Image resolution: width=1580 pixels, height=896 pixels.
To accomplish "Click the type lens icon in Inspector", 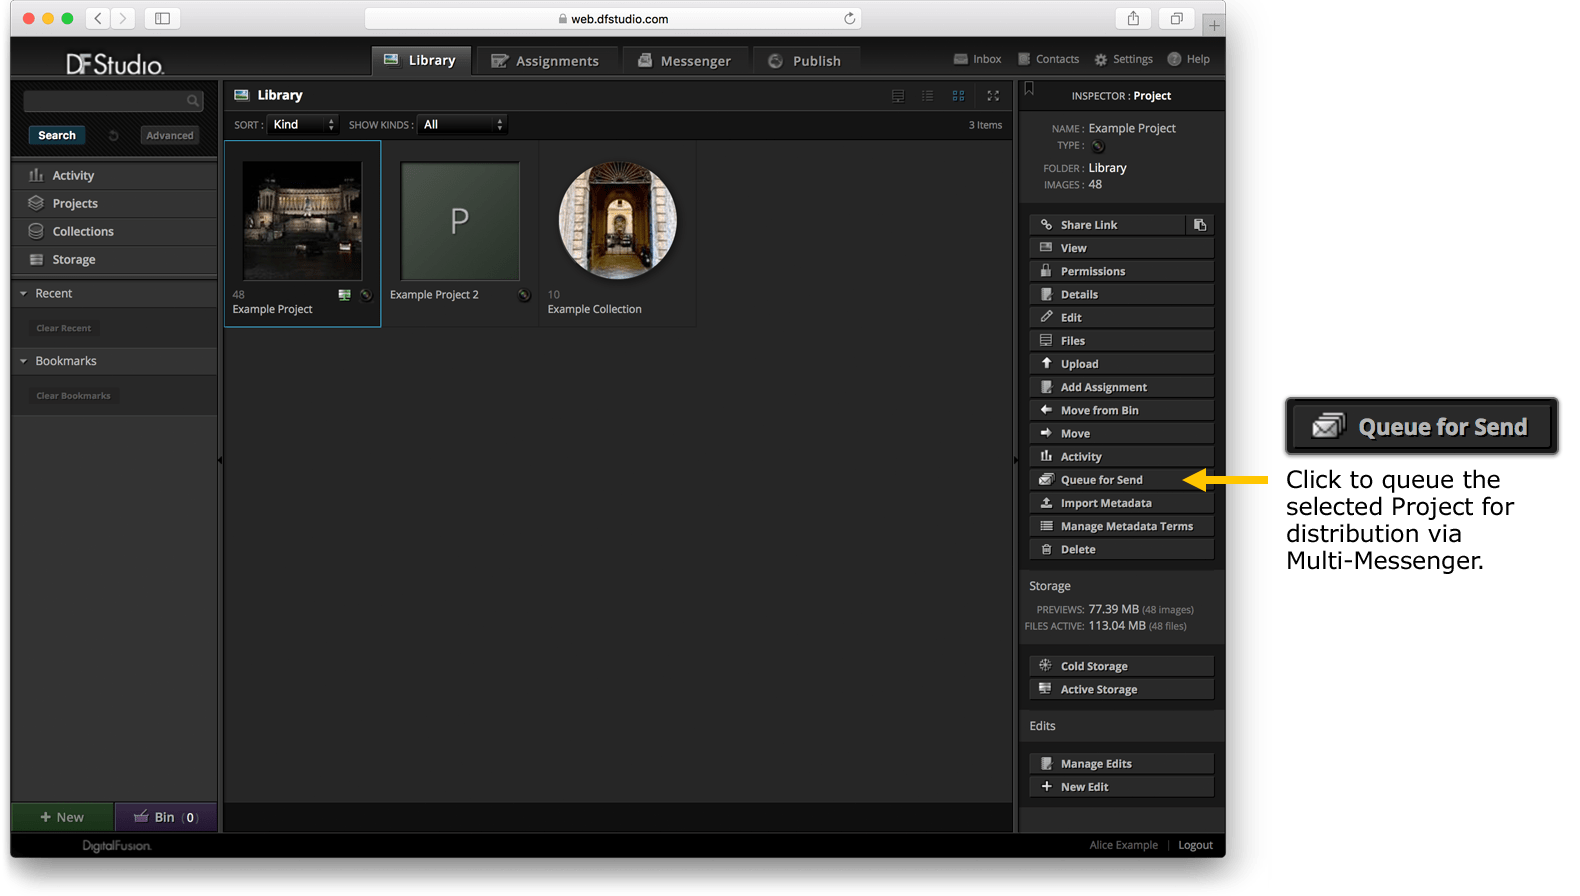I will coord(1097,146).
